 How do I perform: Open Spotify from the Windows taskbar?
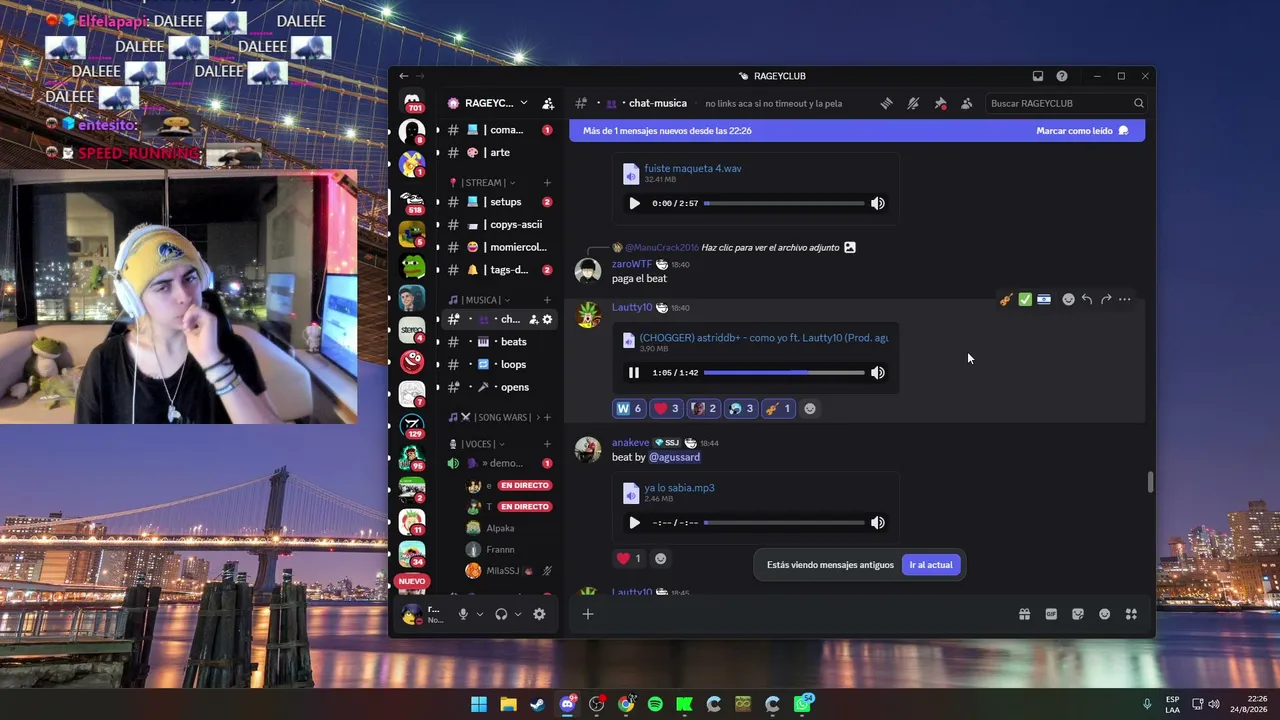655,704
